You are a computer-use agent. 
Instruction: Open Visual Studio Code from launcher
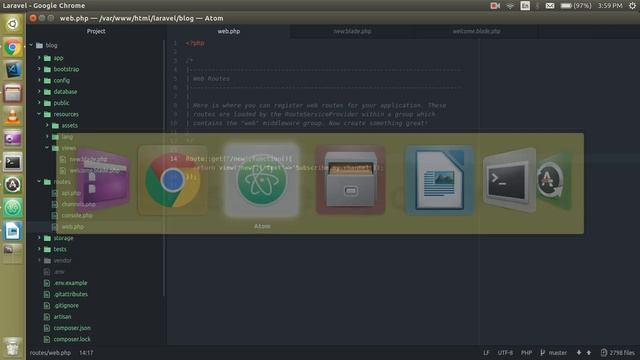point(13,70)
